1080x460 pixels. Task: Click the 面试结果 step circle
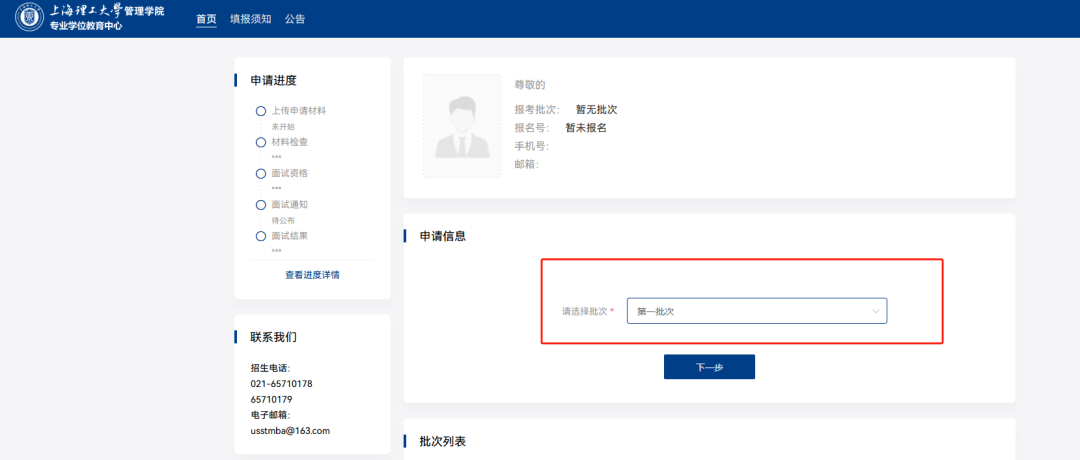tap(260, 236)
